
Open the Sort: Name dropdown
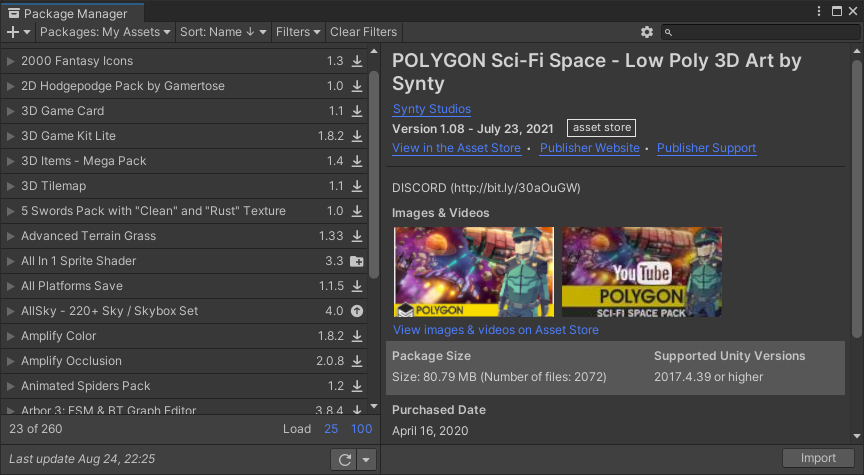tap(223, 32)
